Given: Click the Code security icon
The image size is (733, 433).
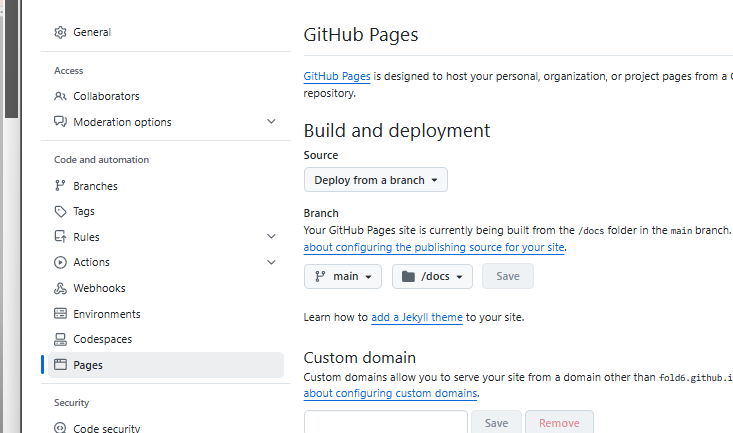Looking at the screenshot, I should (x=60, y=427).
